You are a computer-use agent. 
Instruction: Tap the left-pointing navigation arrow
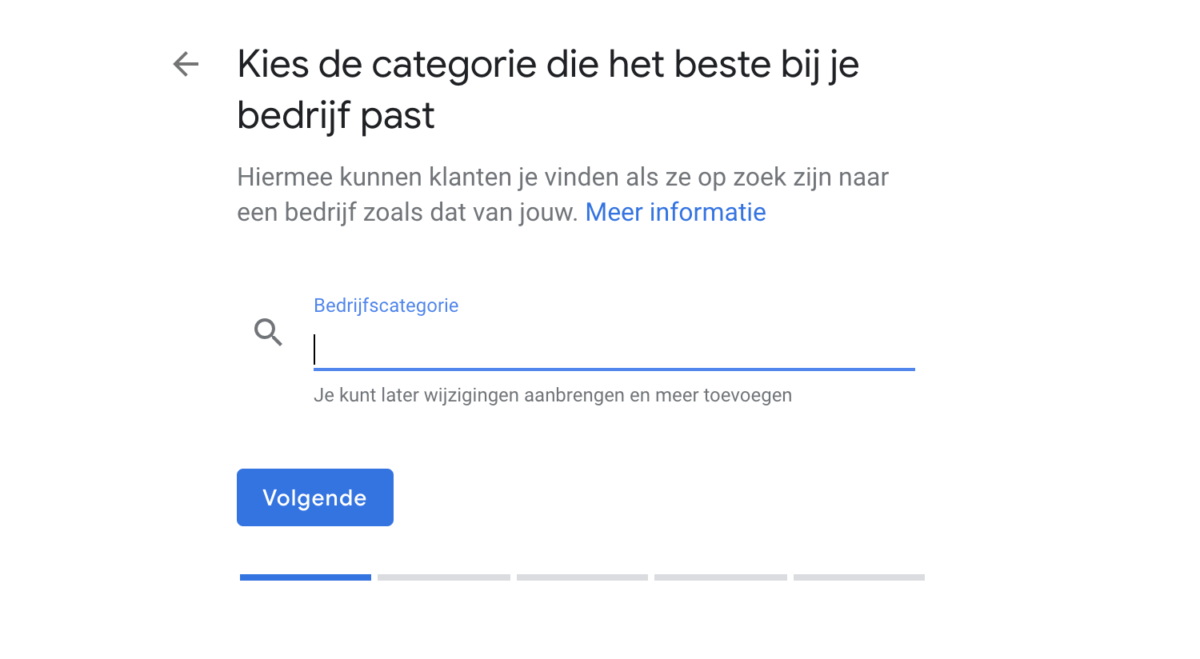(x=185, y=63)
